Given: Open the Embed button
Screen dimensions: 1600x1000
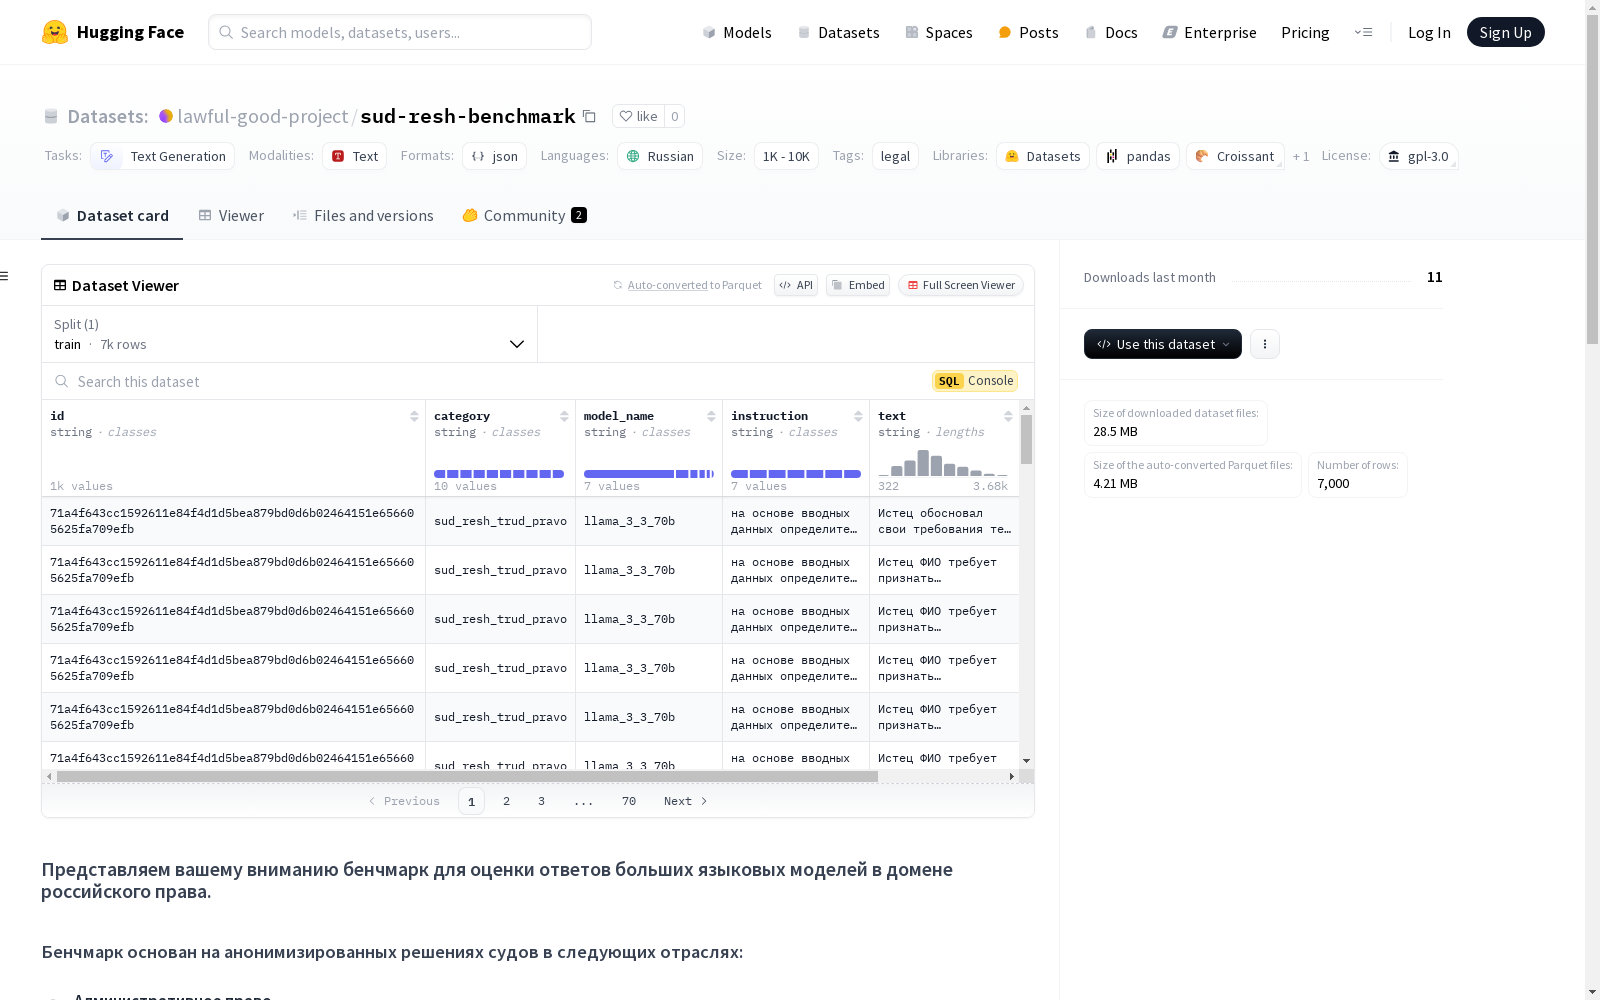Looking at the screenshot, I should (858, 285).
